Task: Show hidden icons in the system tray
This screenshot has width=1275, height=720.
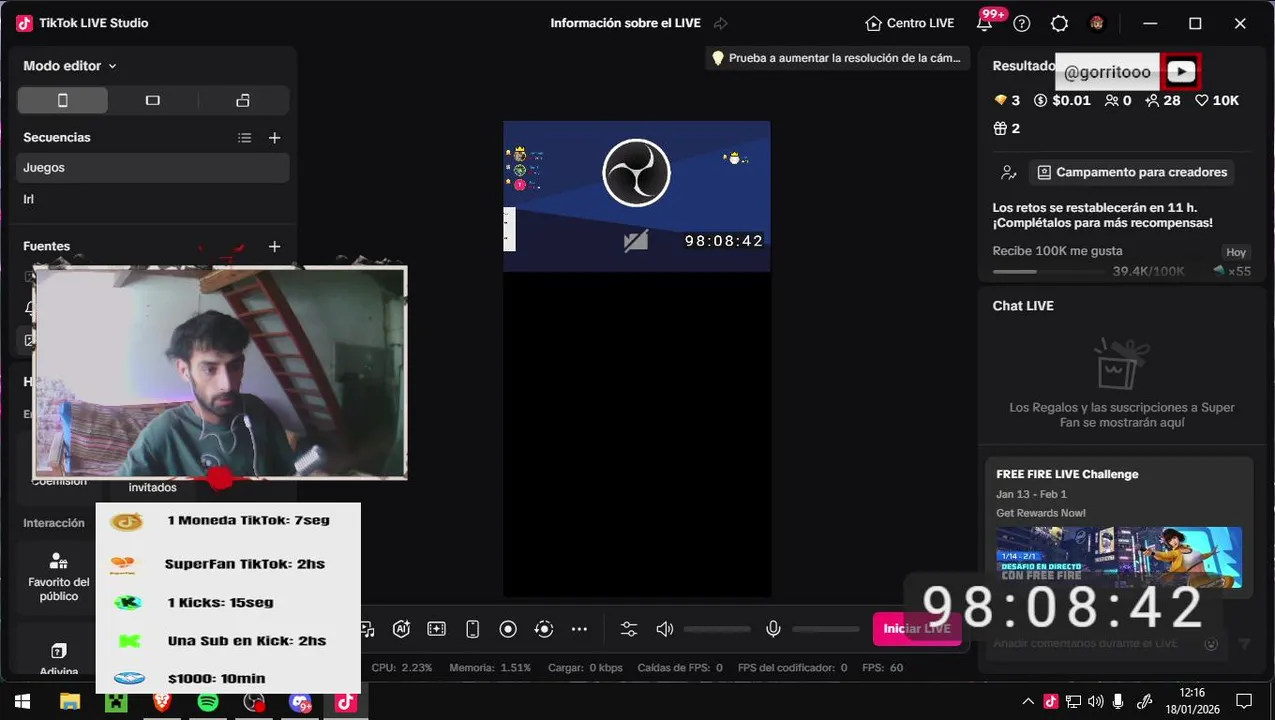Action: click(1027, 702)
